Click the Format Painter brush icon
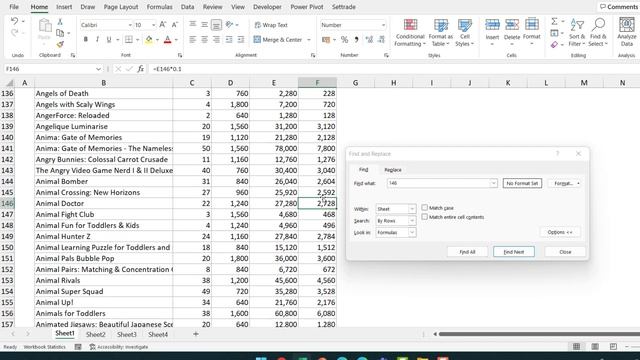Viewport: 640px width, 360px height. point(60,44)
